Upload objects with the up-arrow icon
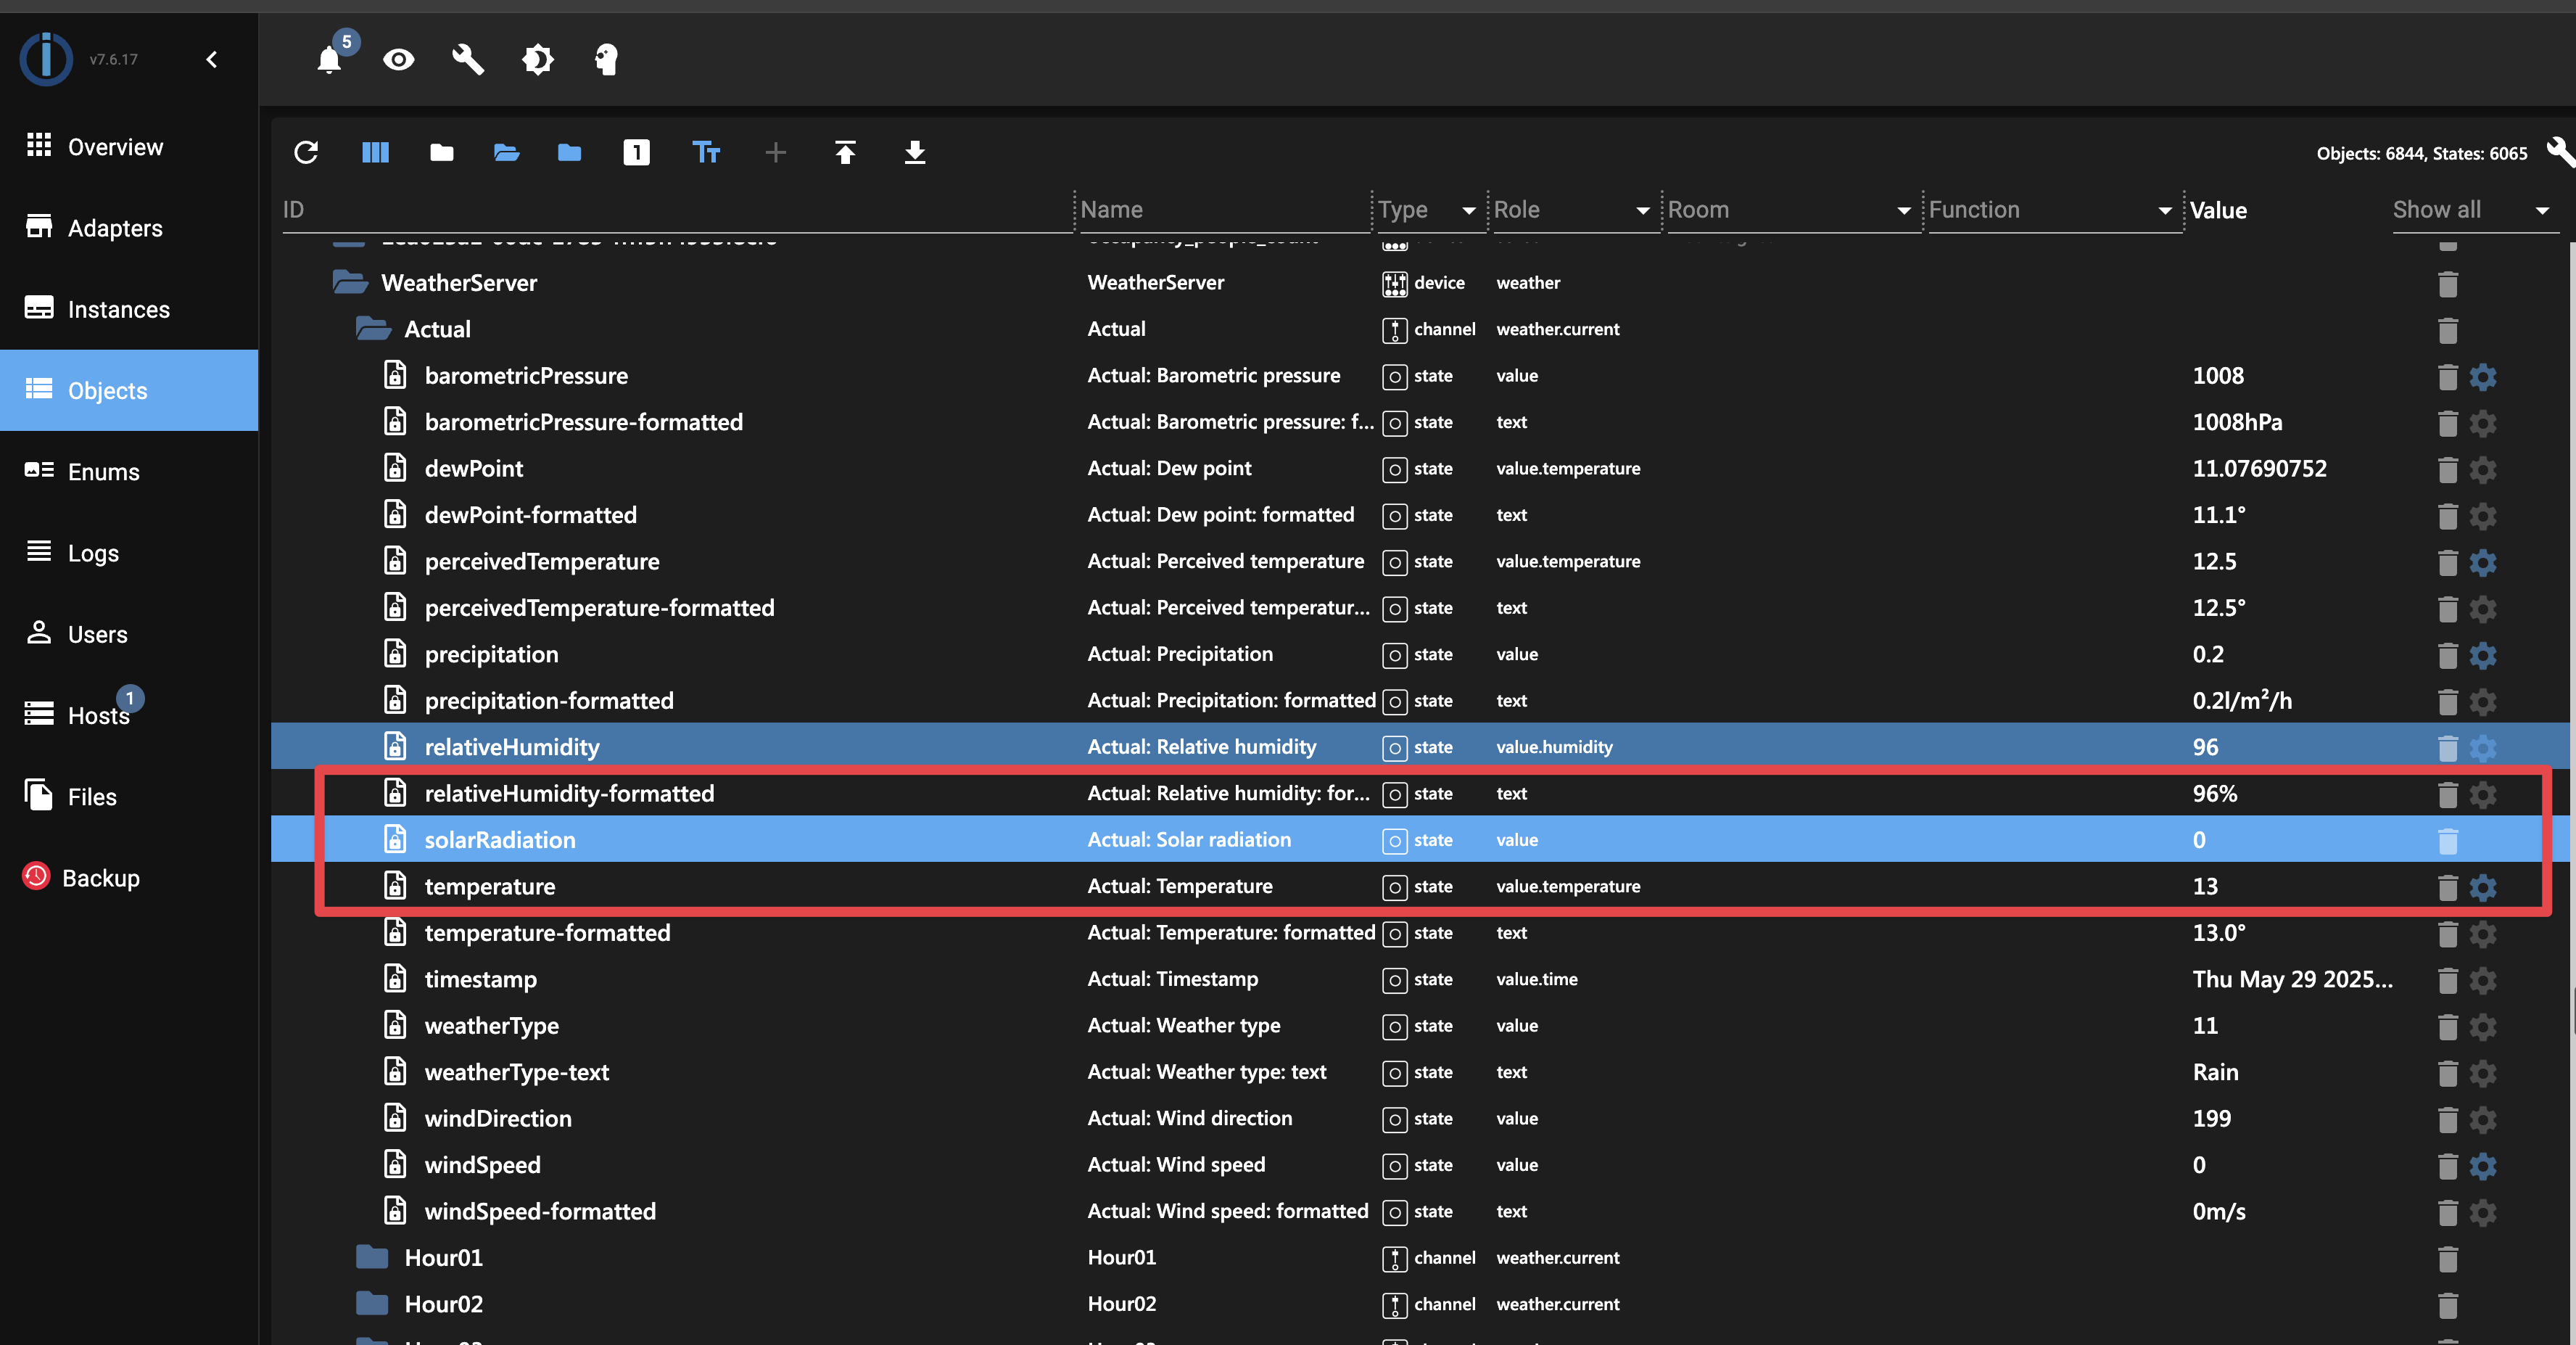This screenshot has height=1345, width=2576. [x=845, y=152]
